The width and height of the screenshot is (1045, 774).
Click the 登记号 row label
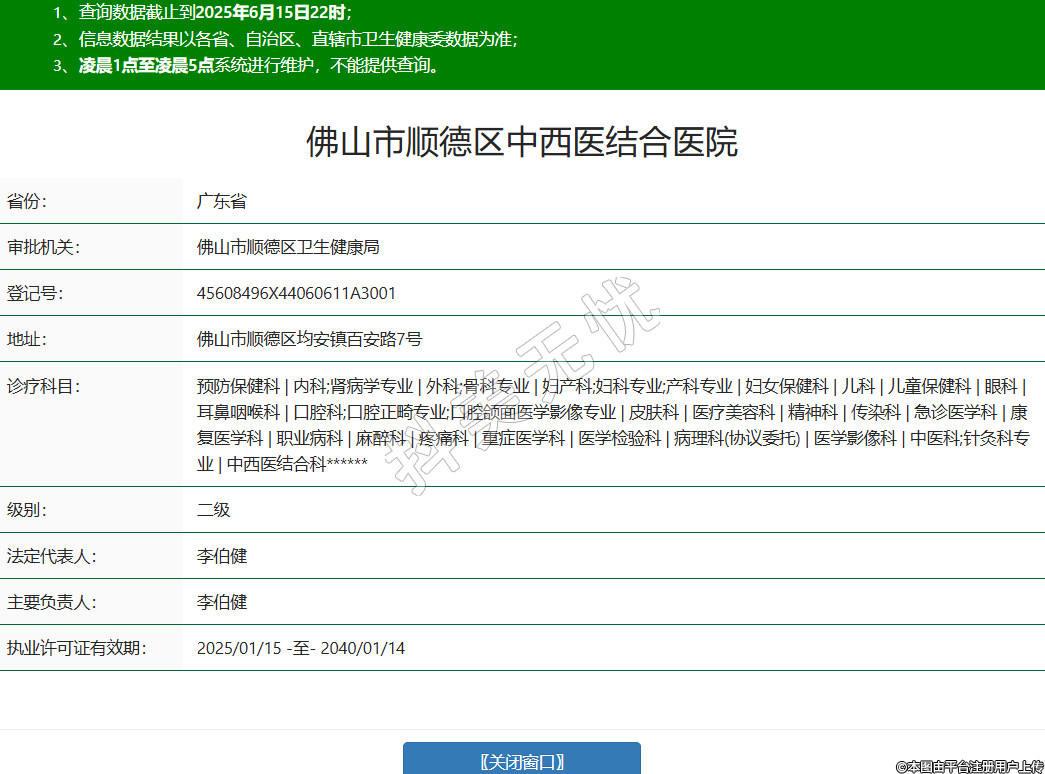tap(35, 293)
